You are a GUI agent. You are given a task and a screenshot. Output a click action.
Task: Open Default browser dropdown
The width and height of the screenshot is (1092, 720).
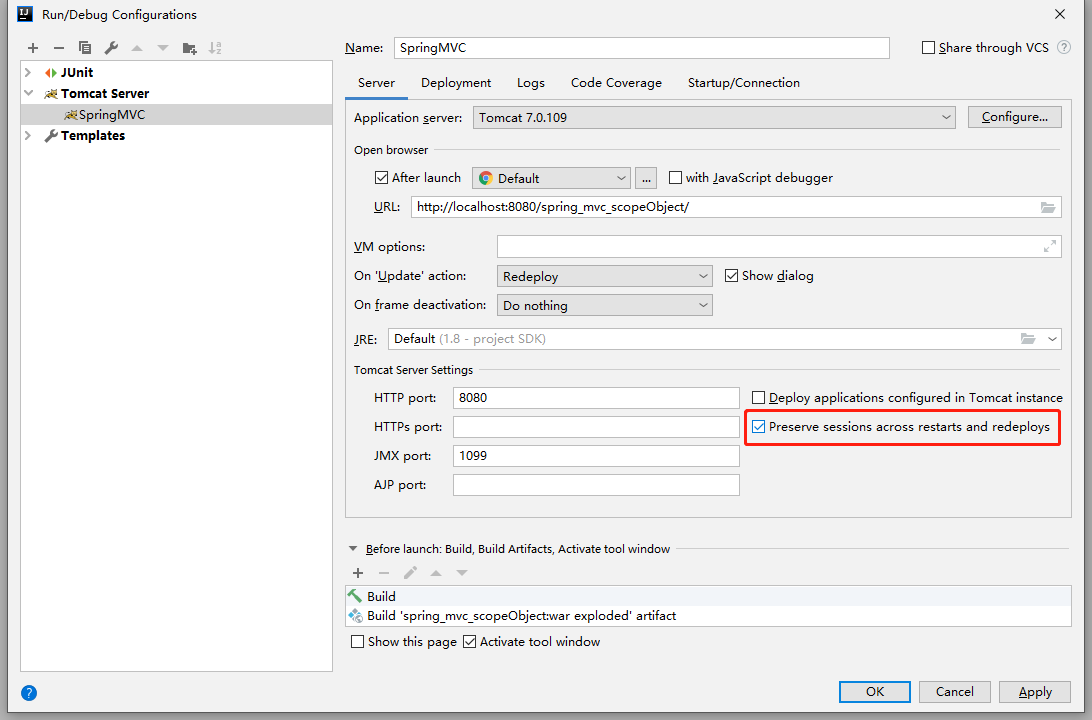coord(552,178)
